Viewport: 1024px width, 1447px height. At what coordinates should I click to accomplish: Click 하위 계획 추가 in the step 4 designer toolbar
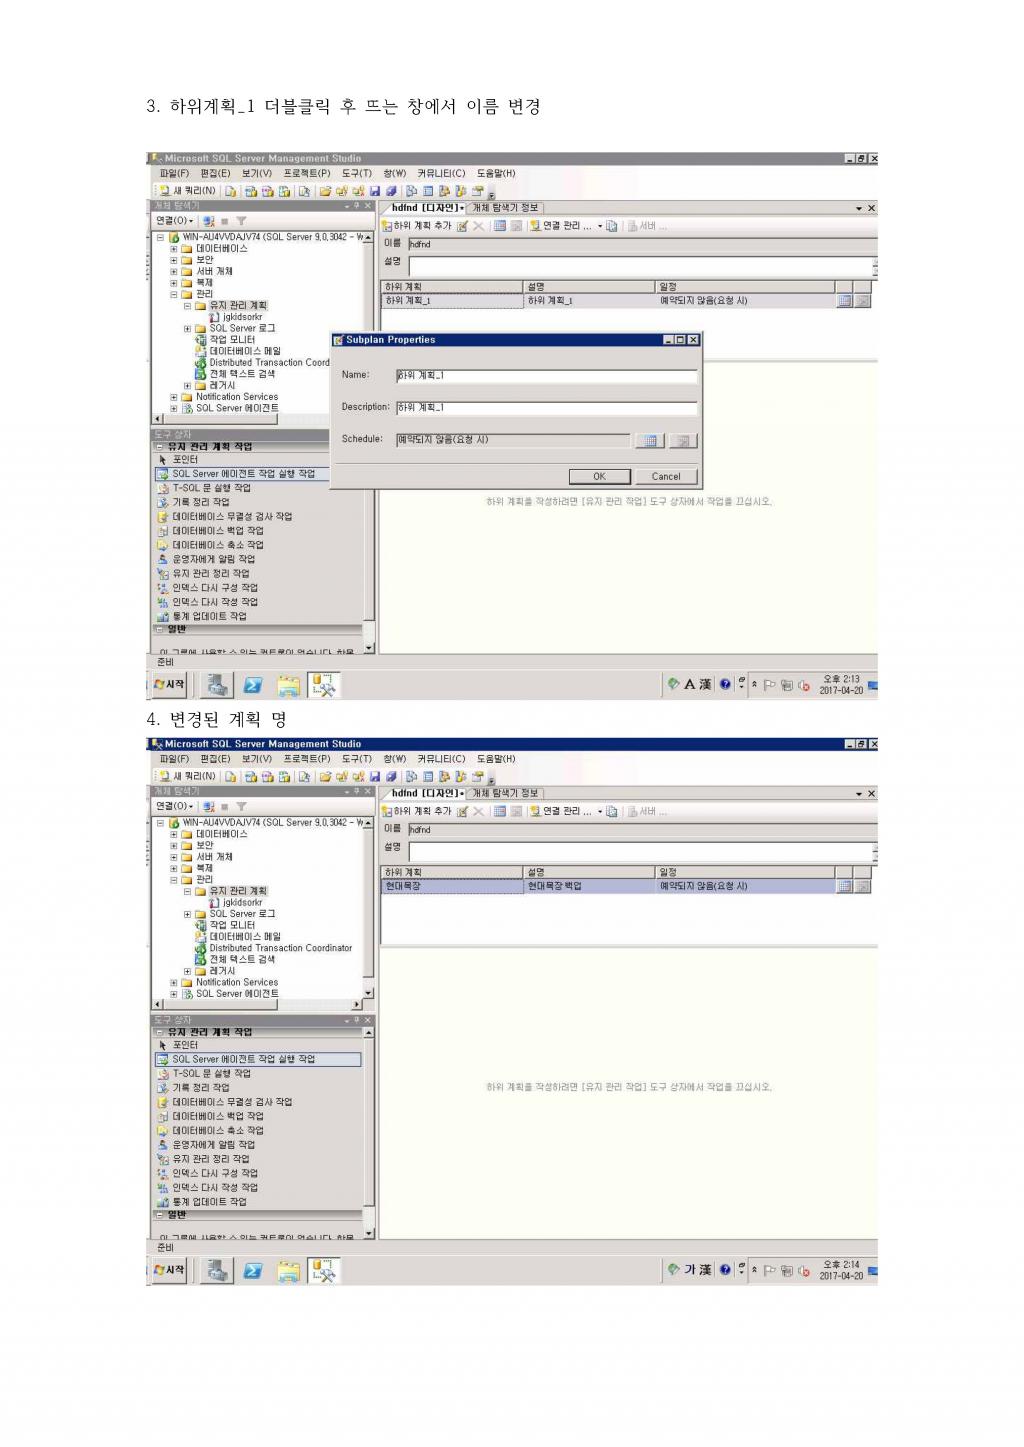417,812
